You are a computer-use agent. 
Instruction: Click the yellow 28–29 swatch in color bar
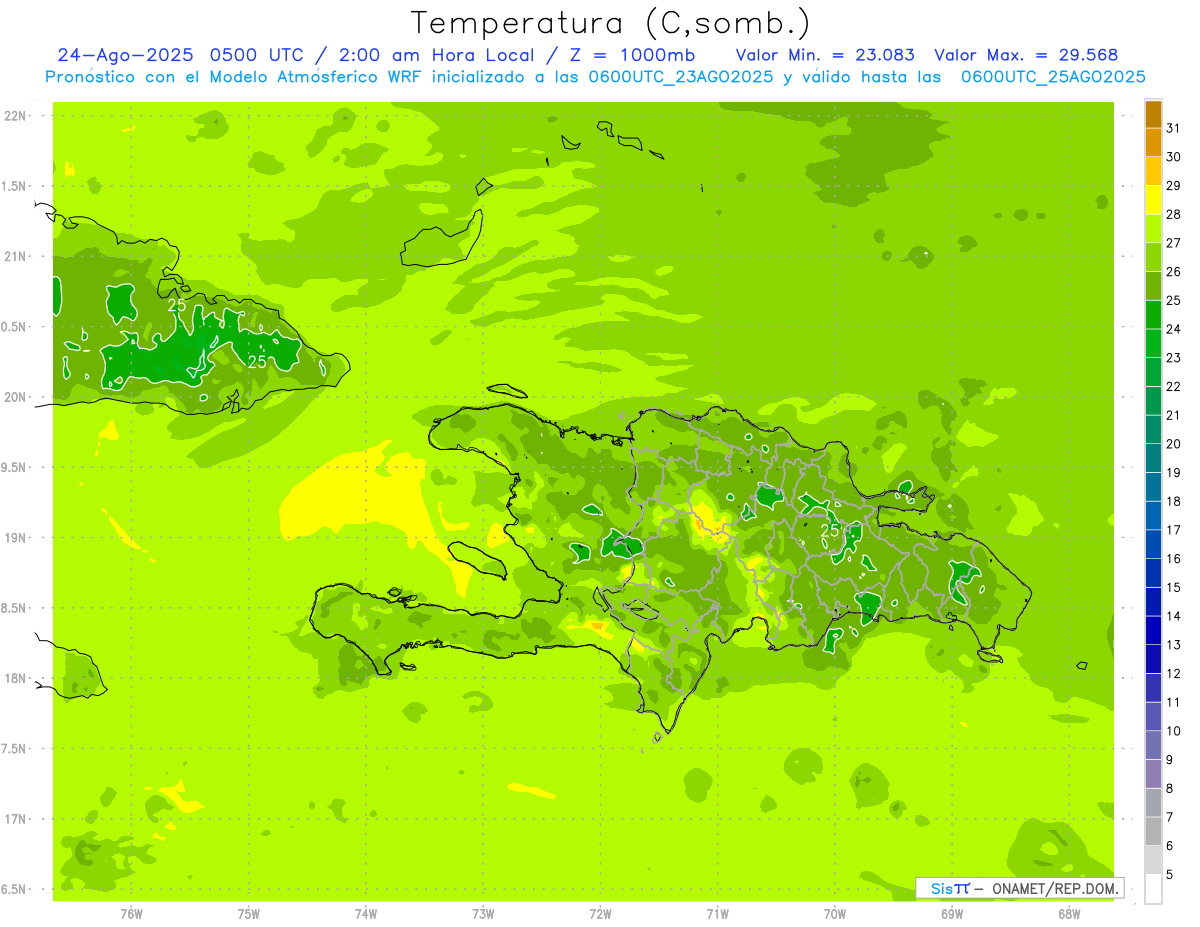[x=1153, y=200]
